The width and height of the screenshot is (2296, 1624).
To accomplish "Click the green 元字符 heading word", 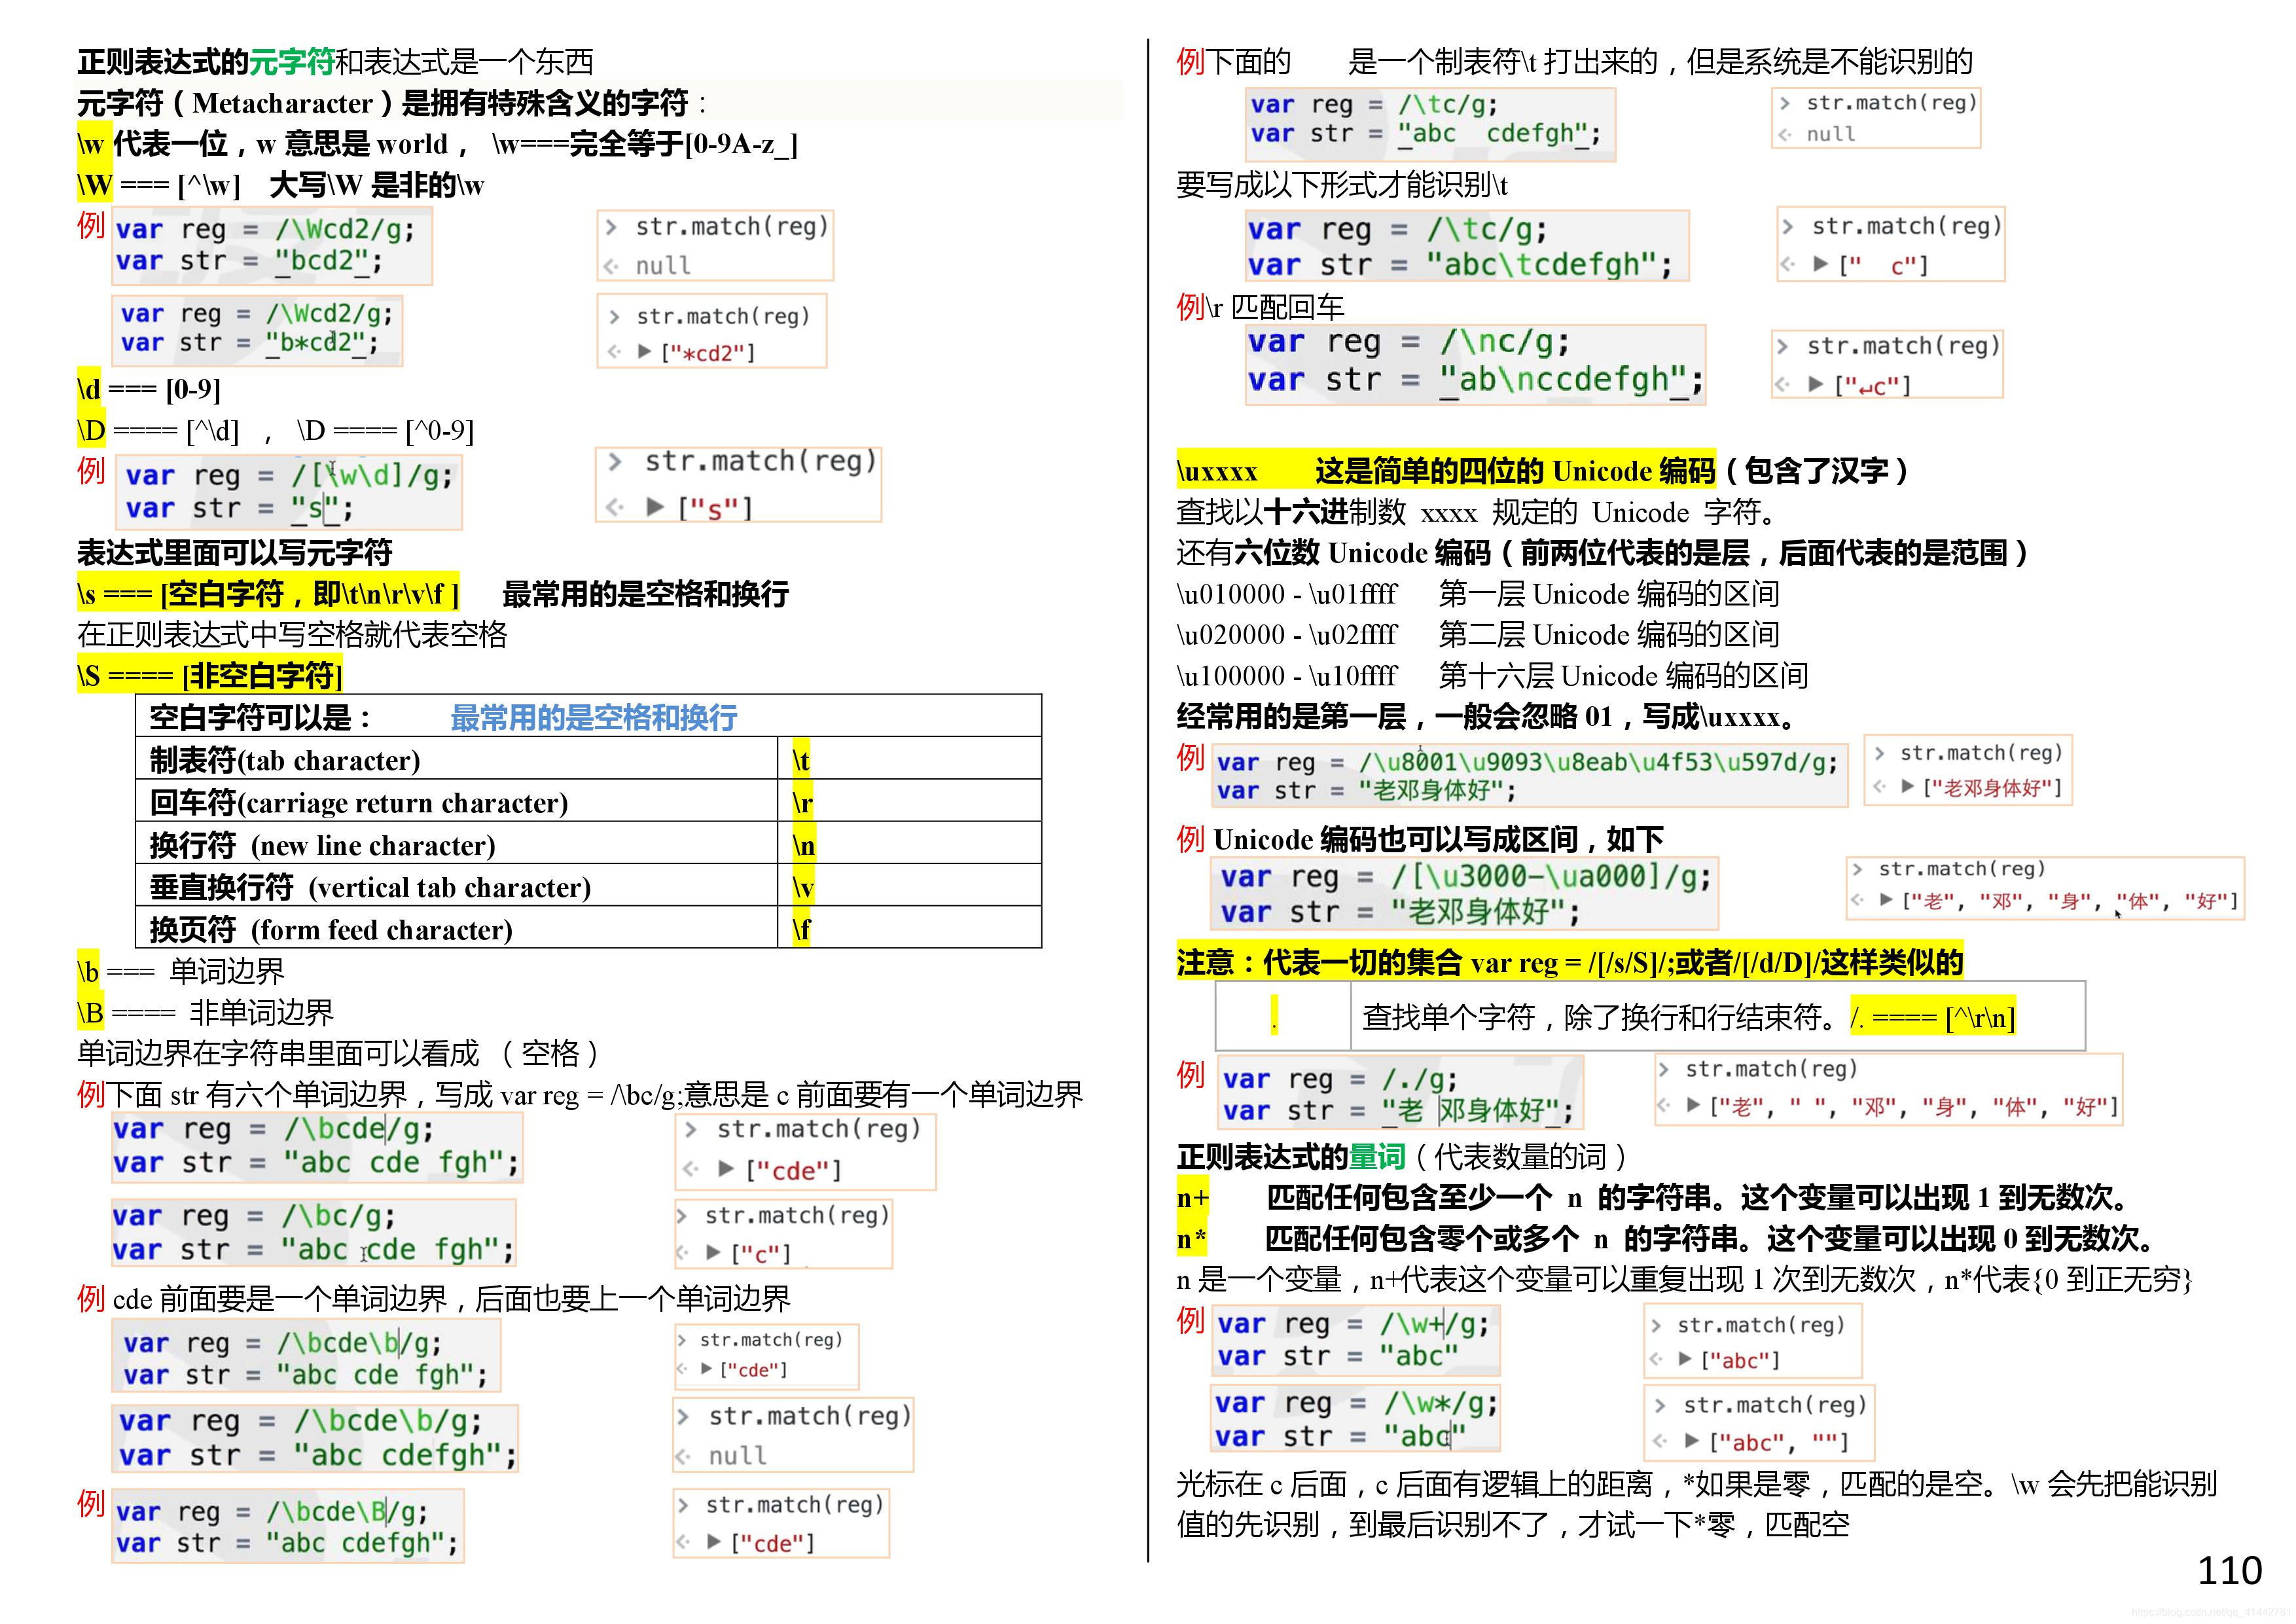I will pyautogui.click(x=292, y=62).
